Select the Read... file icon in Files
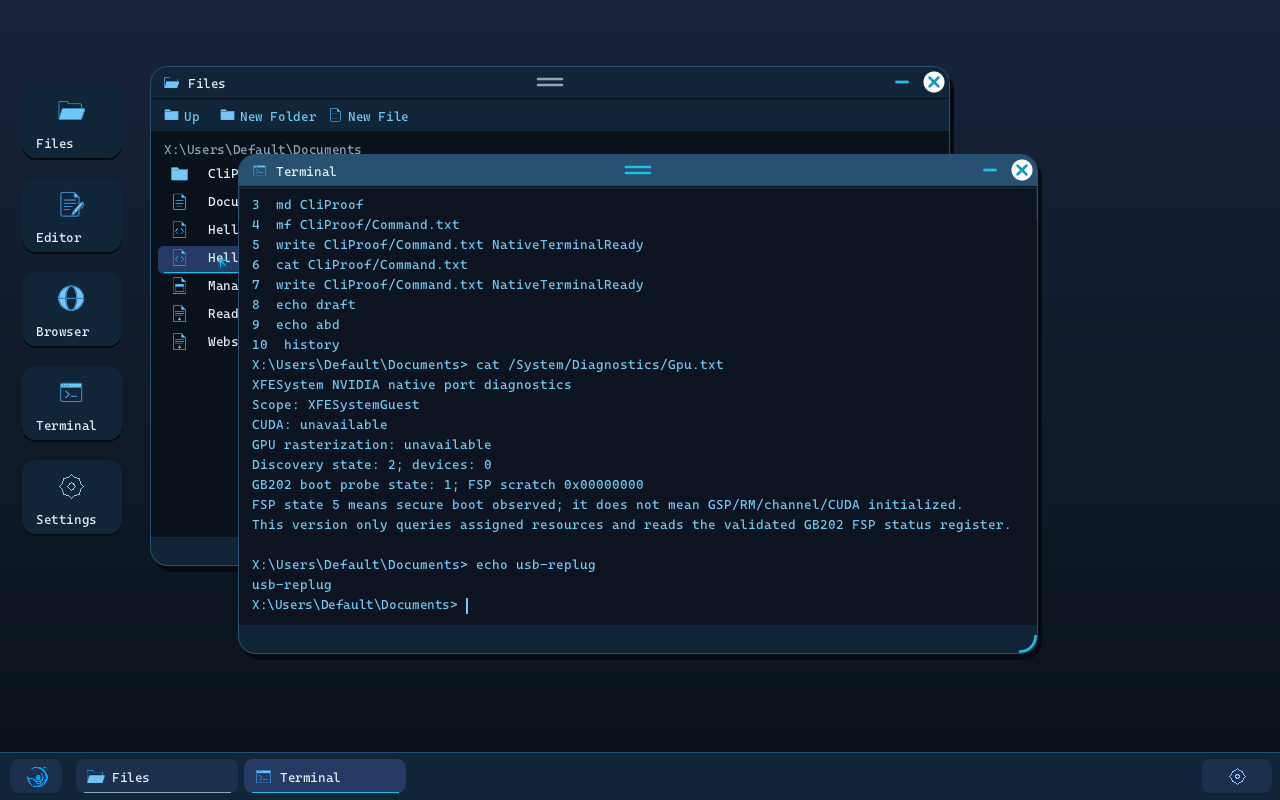The height and width of the screenshot is (800, 1280). coord(180,313)
